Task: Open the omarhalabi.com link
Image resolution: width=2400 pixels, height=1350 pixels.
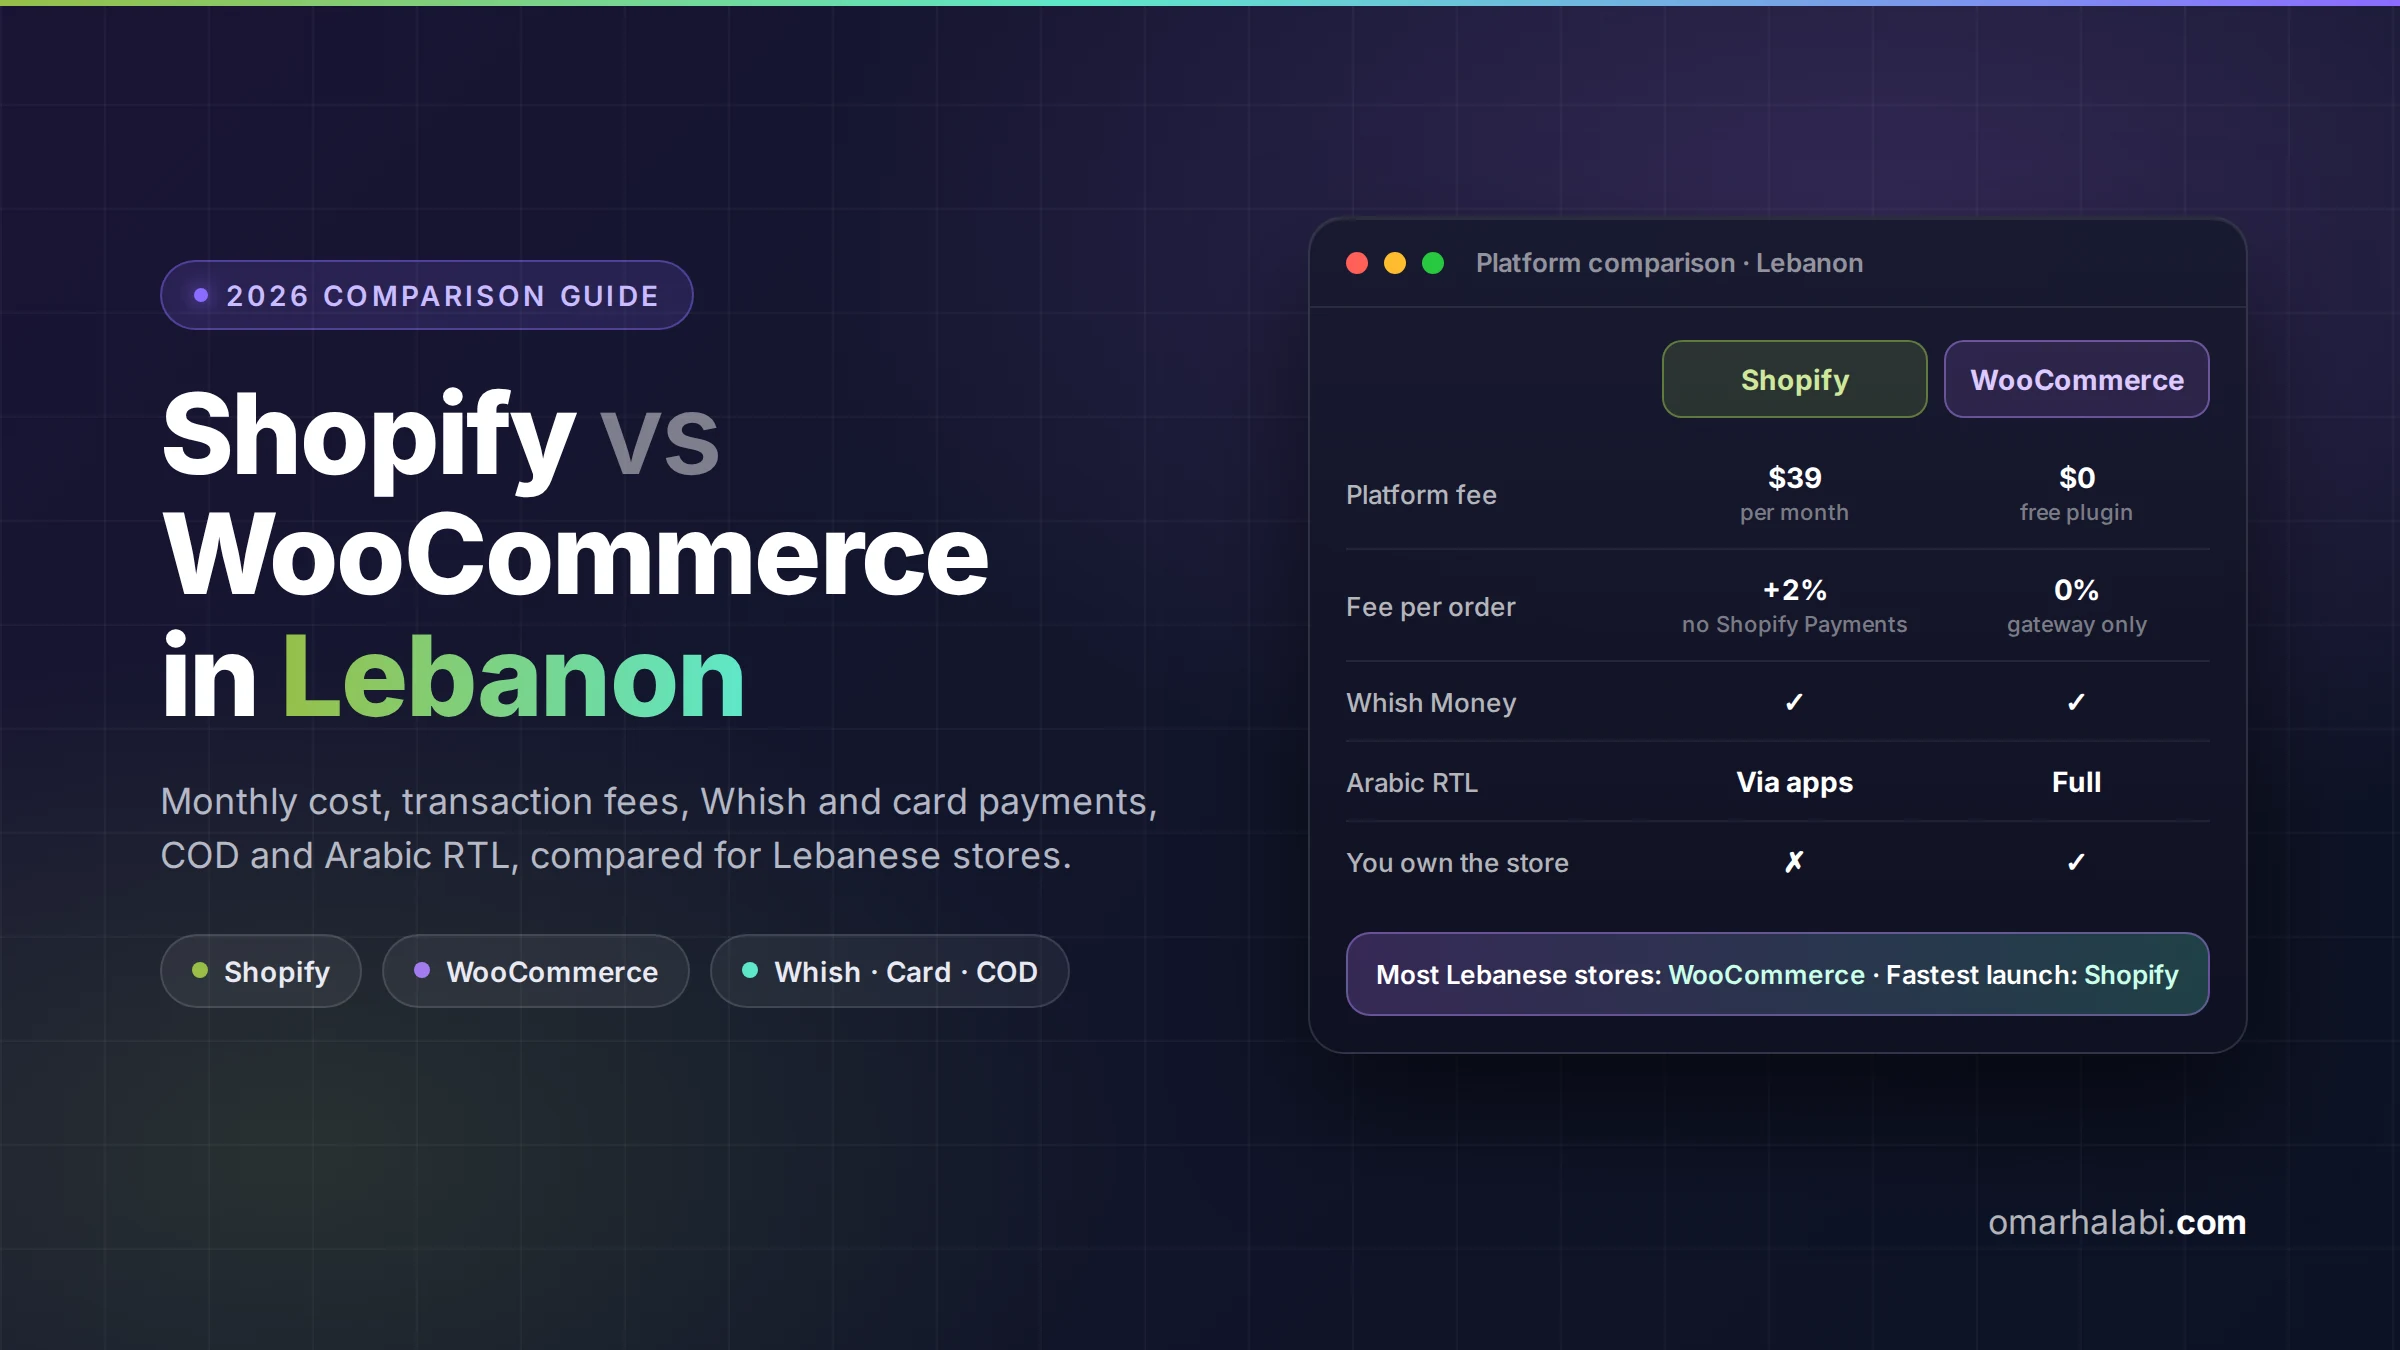Action: point(2117,1222)
